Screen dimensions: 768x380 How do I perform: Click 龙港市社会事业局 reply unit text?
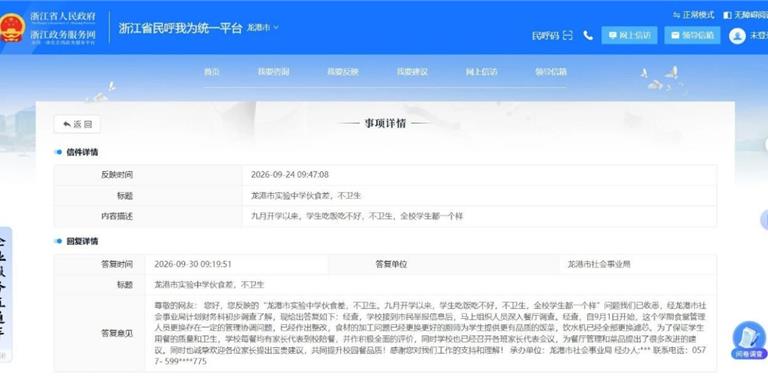pos(599,264)
